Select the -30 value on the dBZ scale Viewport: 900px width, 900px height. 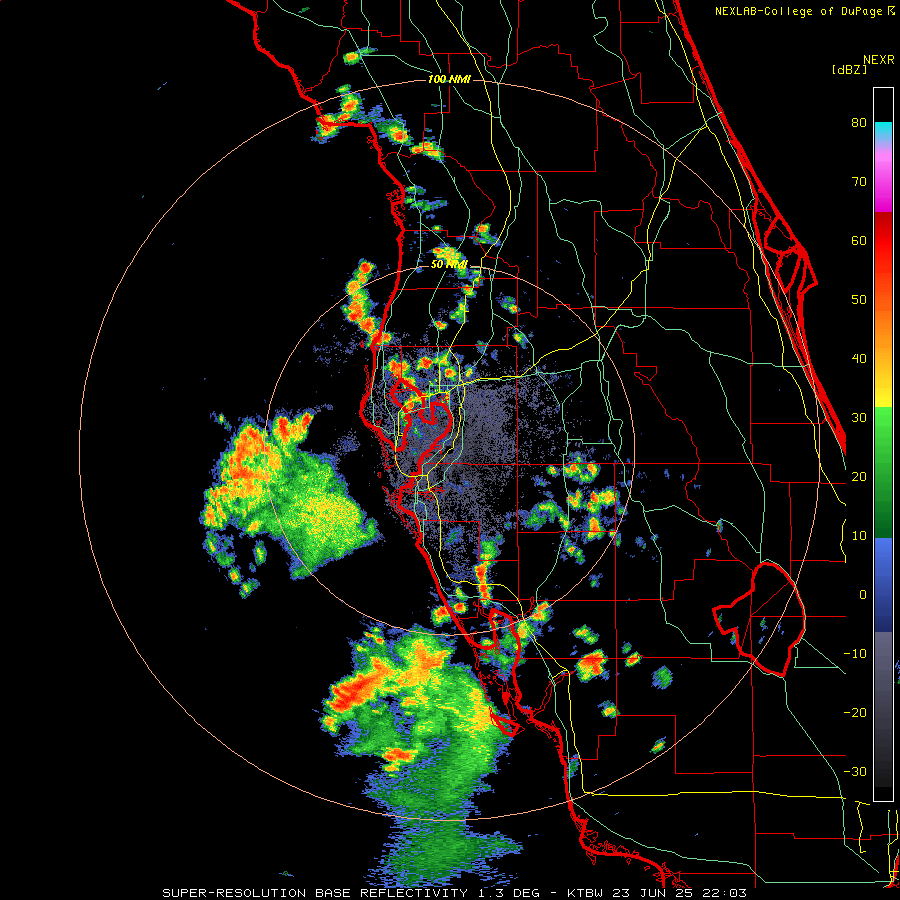point(855,771)
